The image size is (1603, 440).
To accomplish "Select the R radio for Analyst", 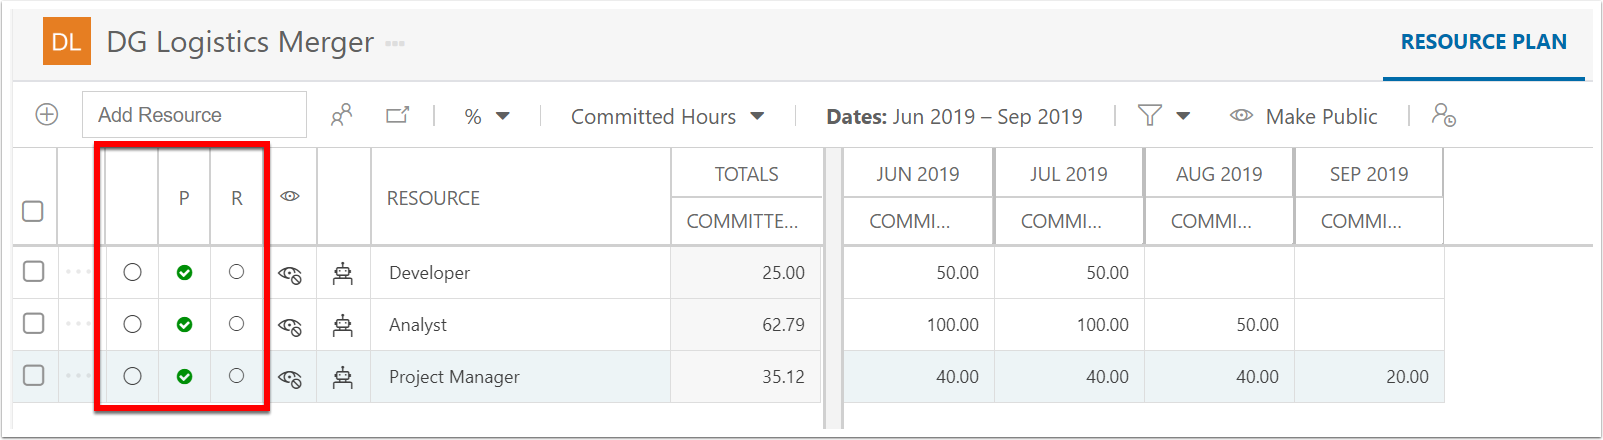I will click(236, 324).
